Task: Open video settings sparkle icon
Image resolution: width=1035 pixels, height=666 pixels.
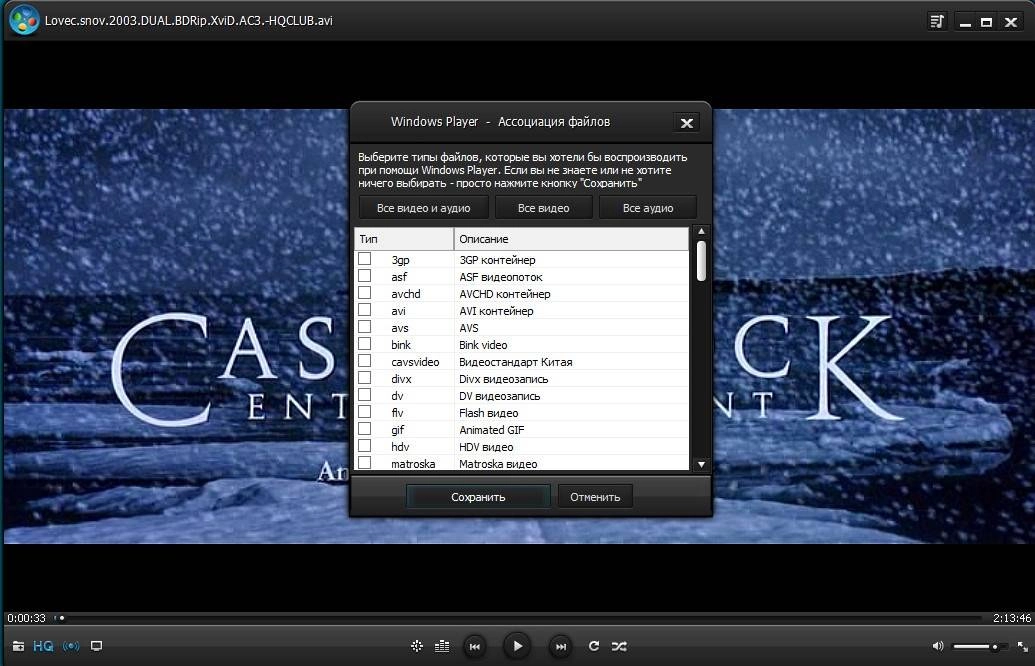Action: (x=417, y=646)
